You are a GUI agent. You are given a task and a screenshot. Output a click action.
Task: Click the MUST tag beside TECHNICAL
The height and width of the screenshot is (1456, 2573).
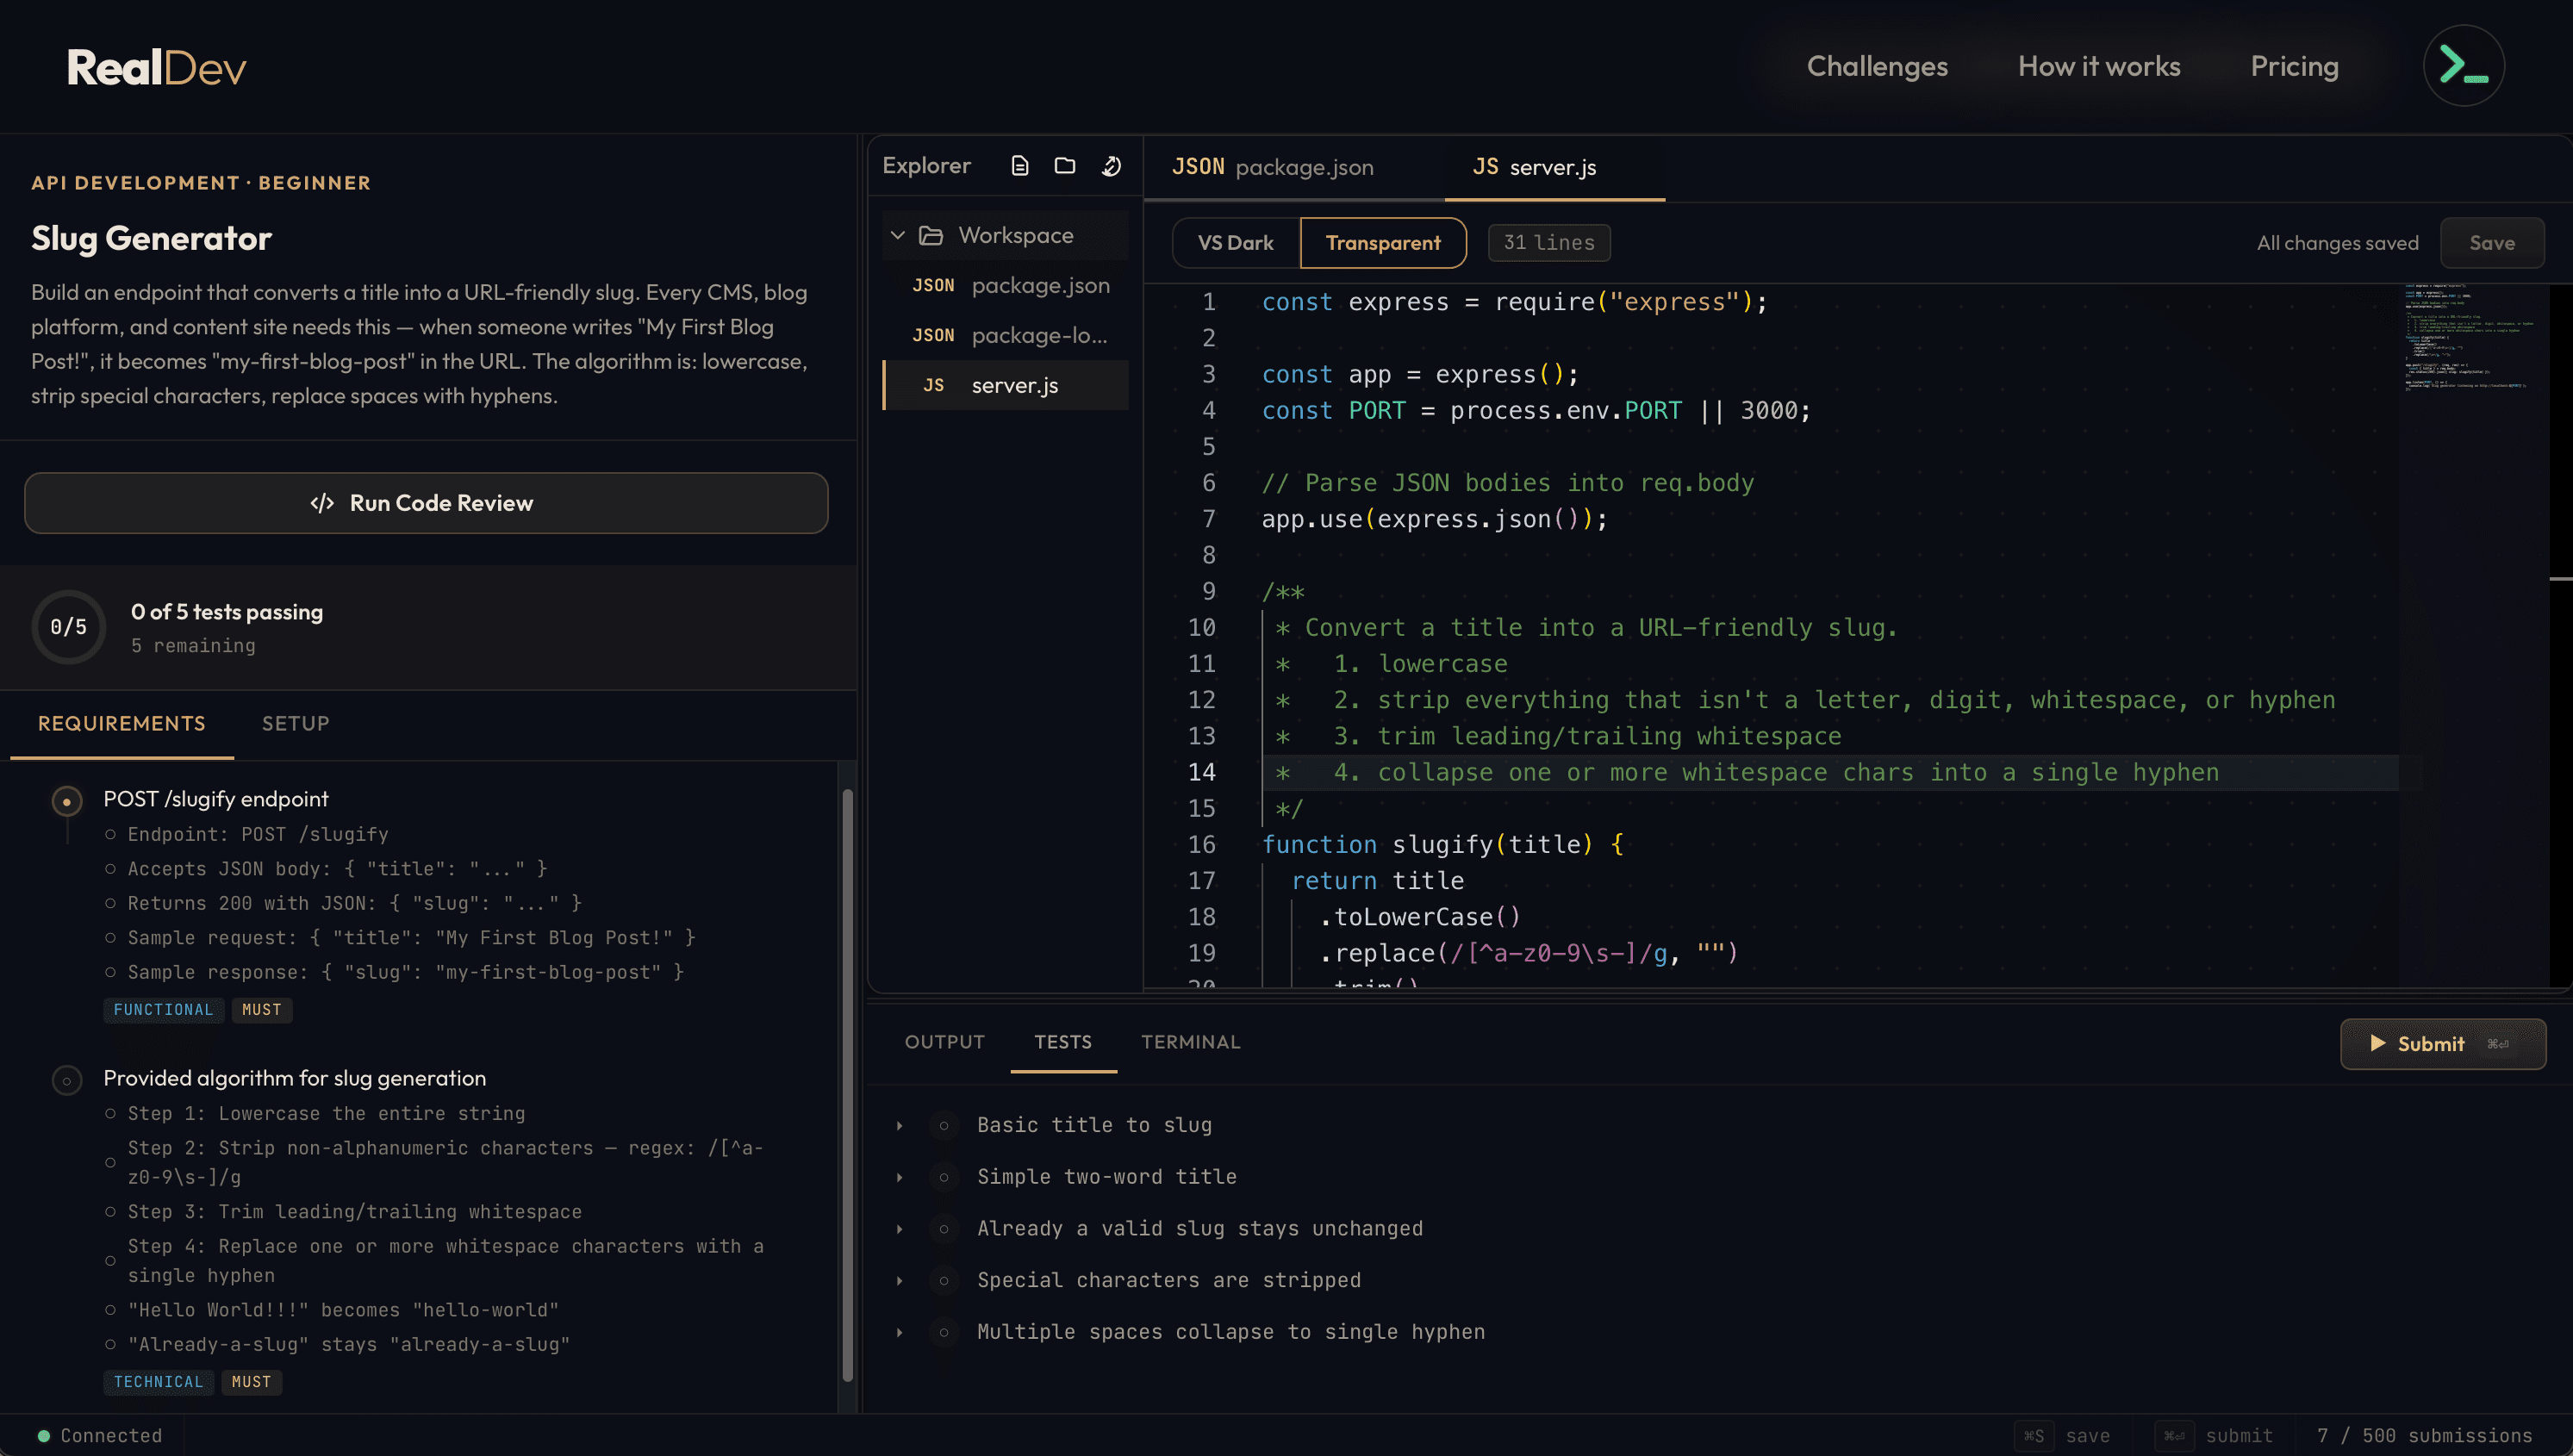[x=251, y=1382]
